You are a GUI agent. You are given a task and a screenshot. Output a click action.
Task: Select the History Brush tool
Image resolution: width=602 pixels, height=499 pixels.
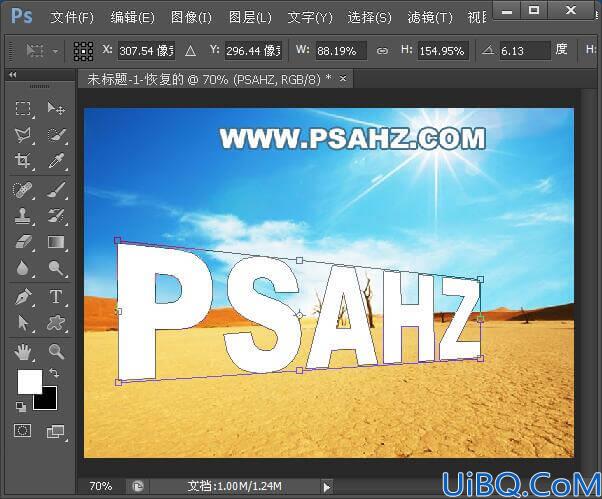(56, 216)
